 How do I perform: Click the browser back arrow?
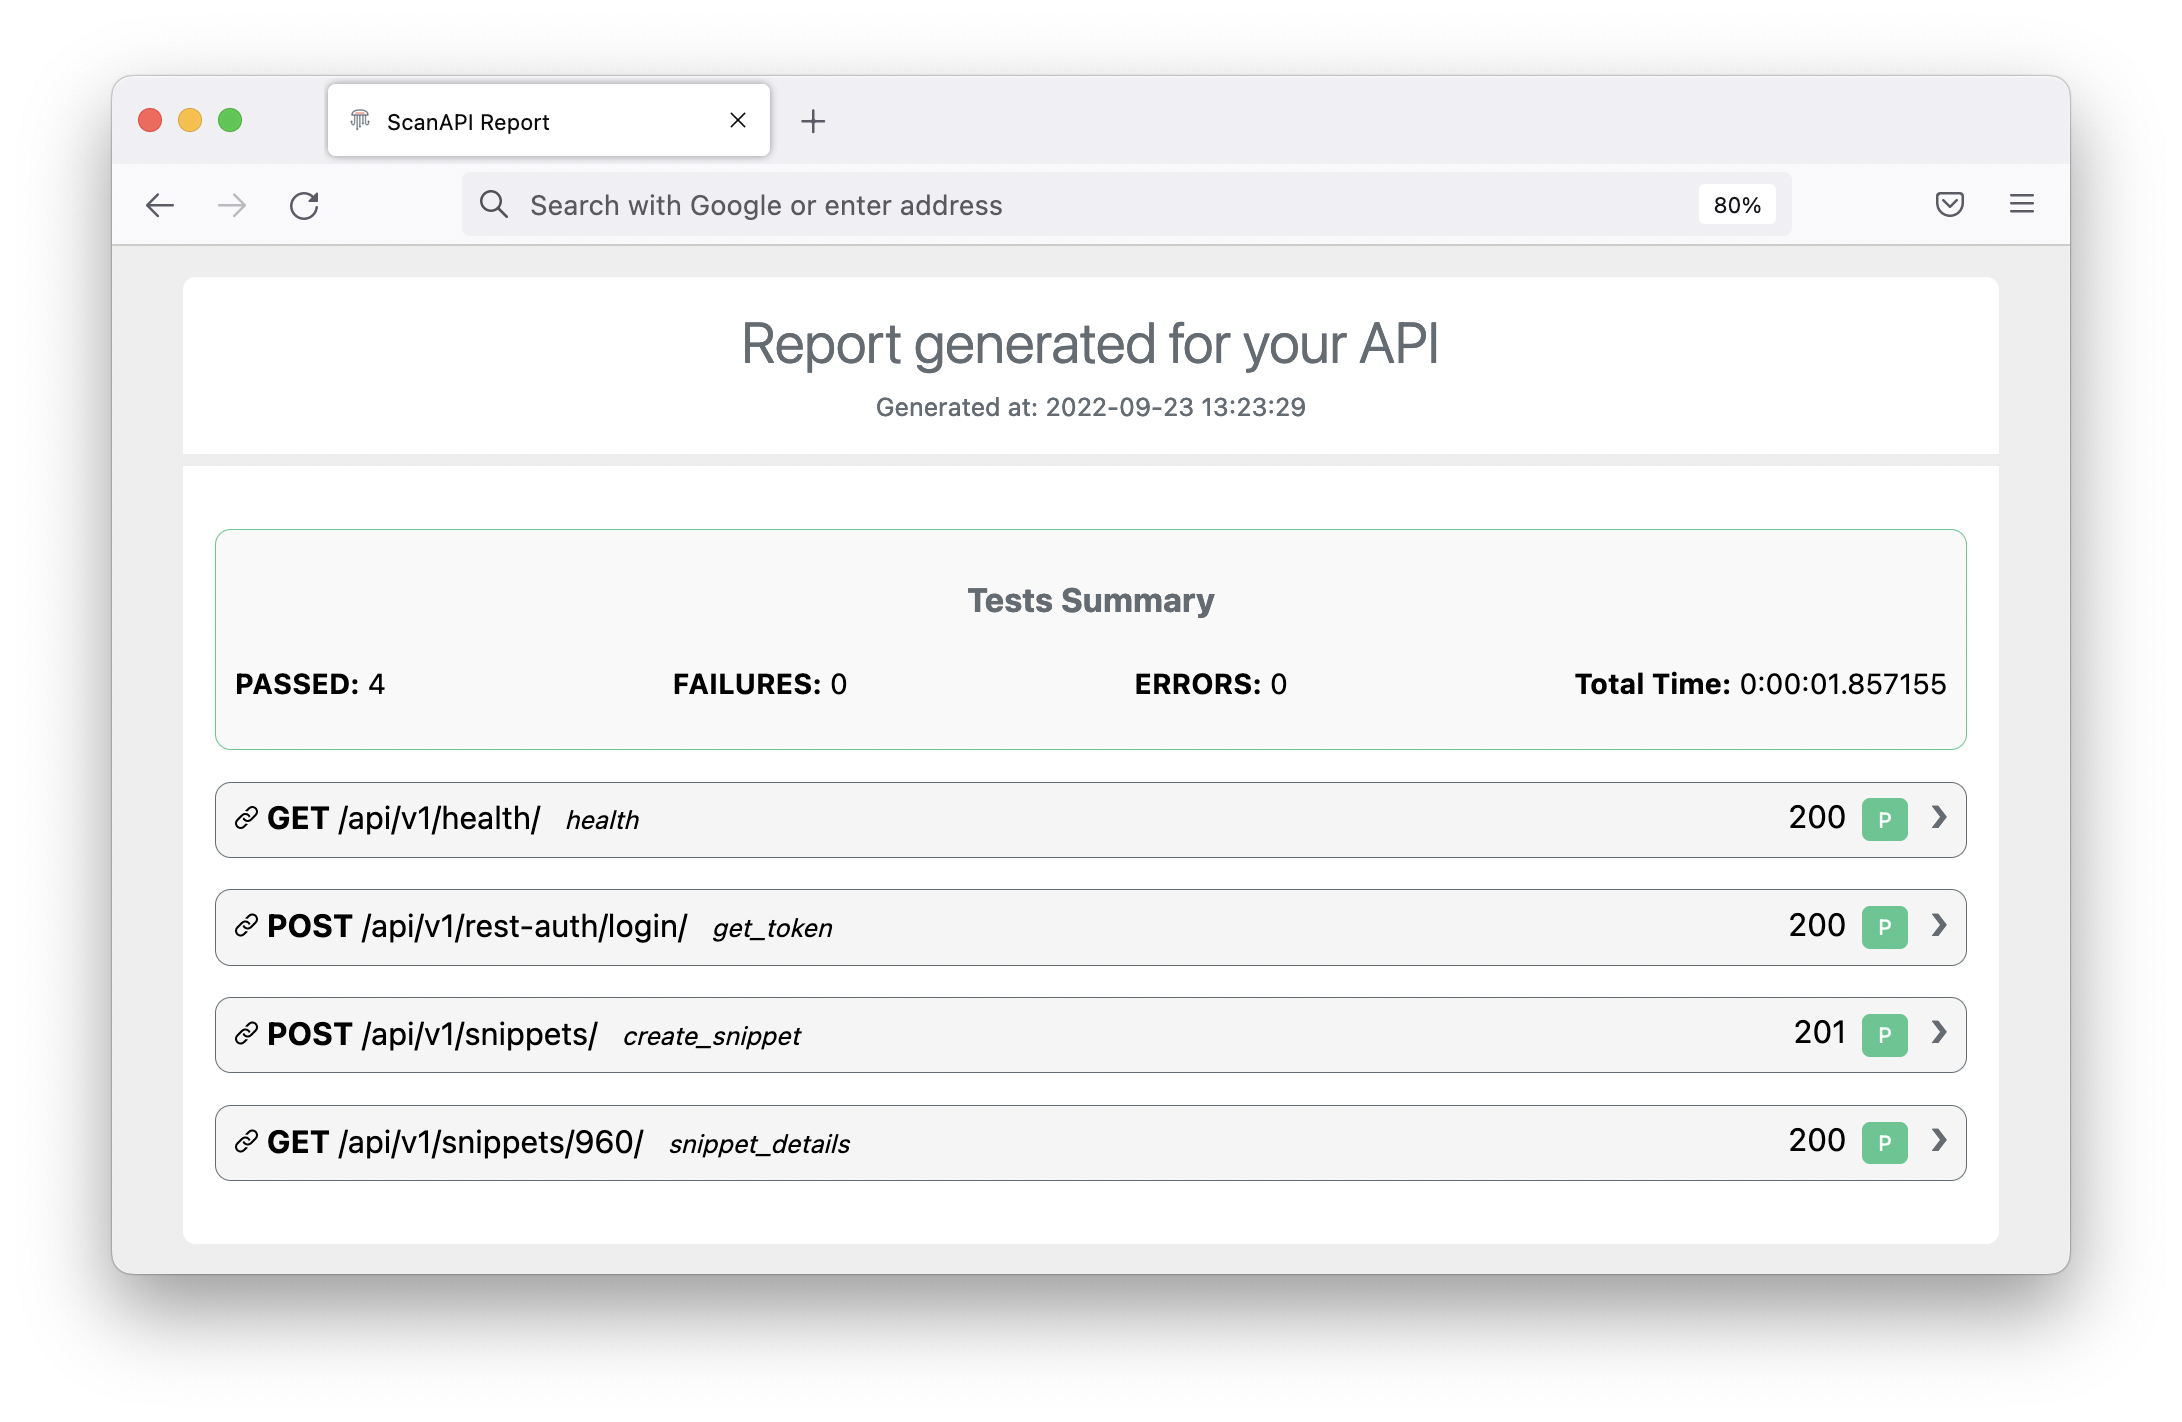click(161, 205)
